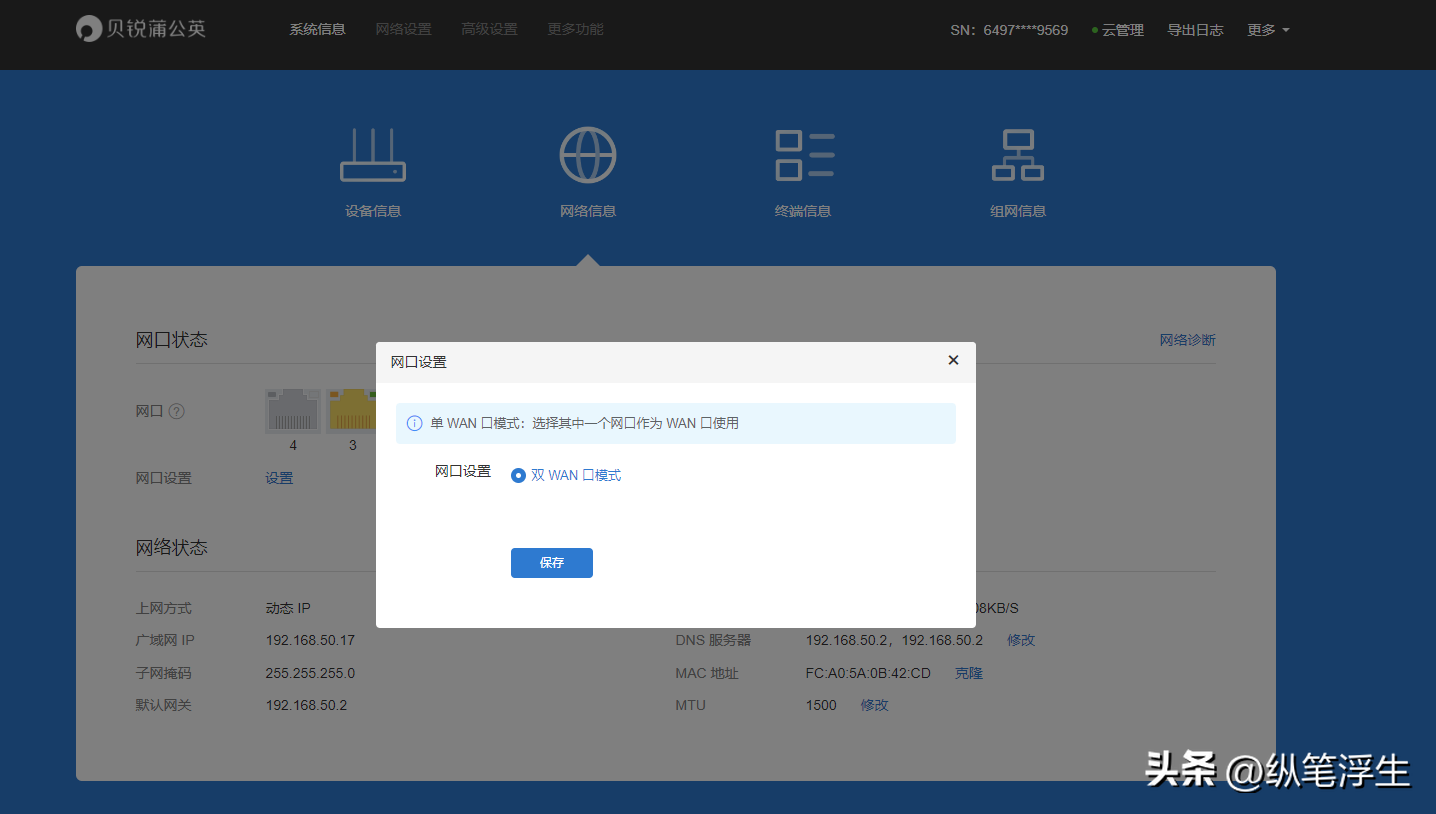Image resolution: width=1436 pixels, height=814 pixels.
Task: Switch to 网络设置 menu
Action: click(x=404, y=30)
